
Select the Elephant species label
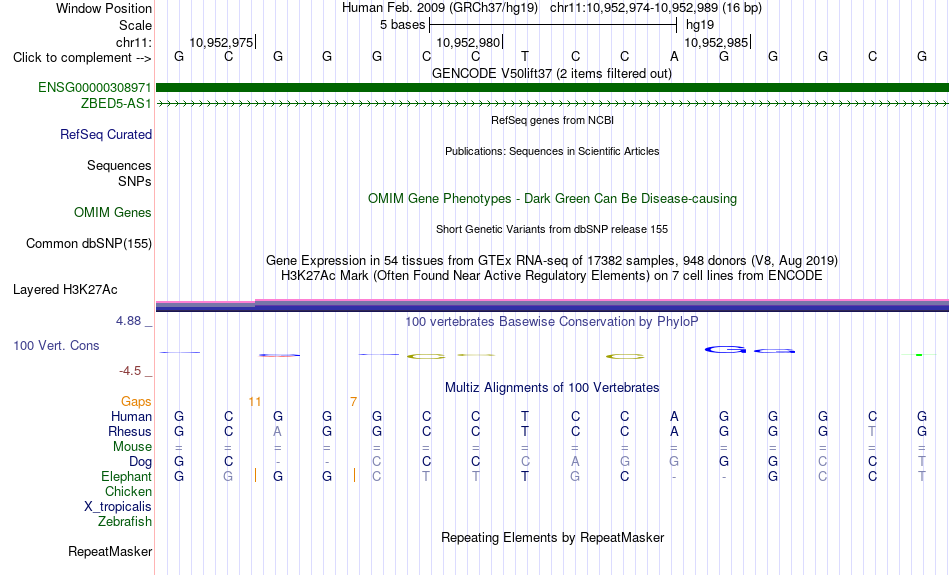coord(127,477)
